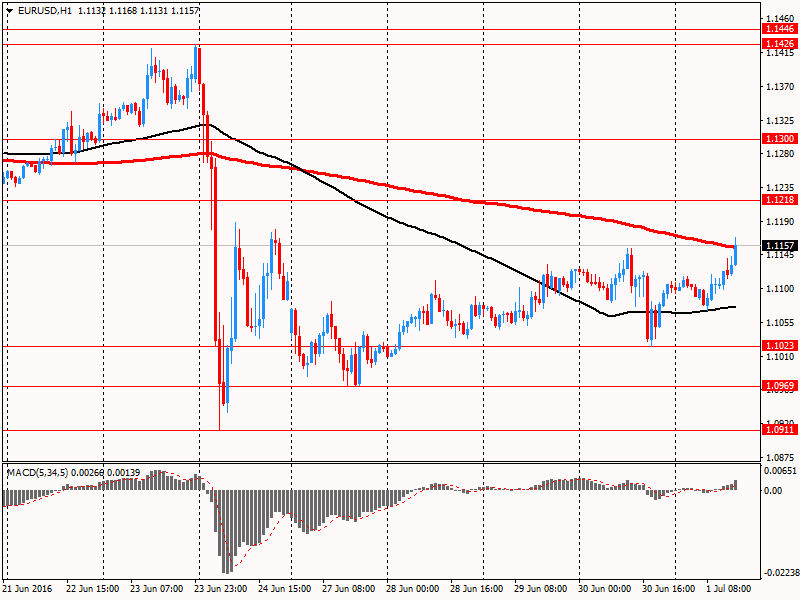The image size is (800, 600).
Task: Click the 30 Jun 00:00 time axis label
Action: click(x=605, y=589)
